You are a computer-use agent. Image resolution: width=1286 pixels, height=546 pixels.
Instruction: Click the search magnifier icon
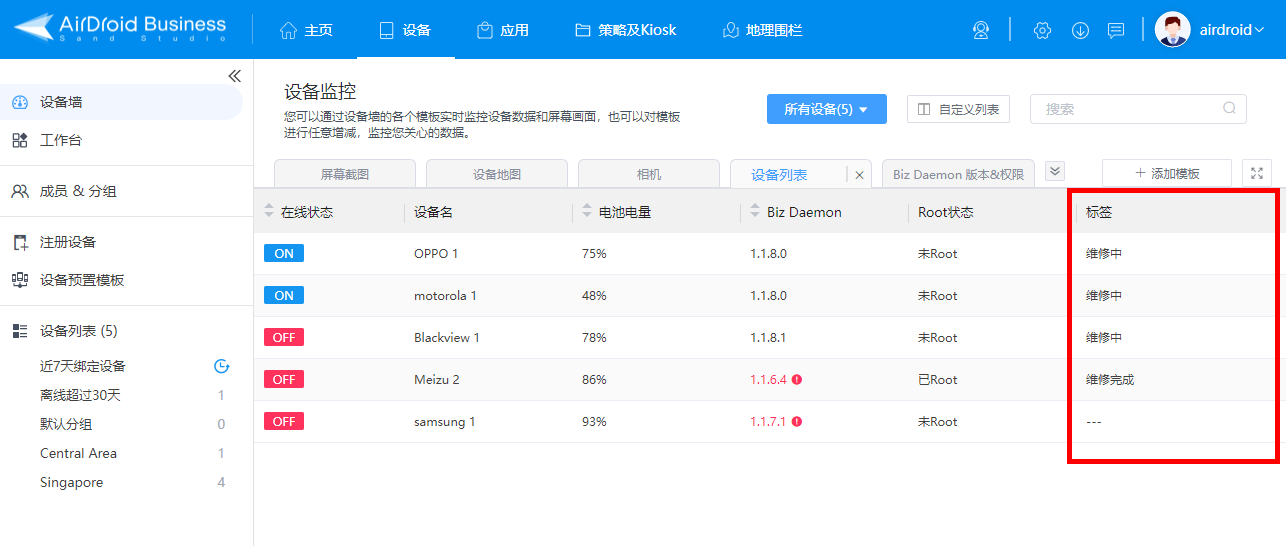click(1229, 109)
